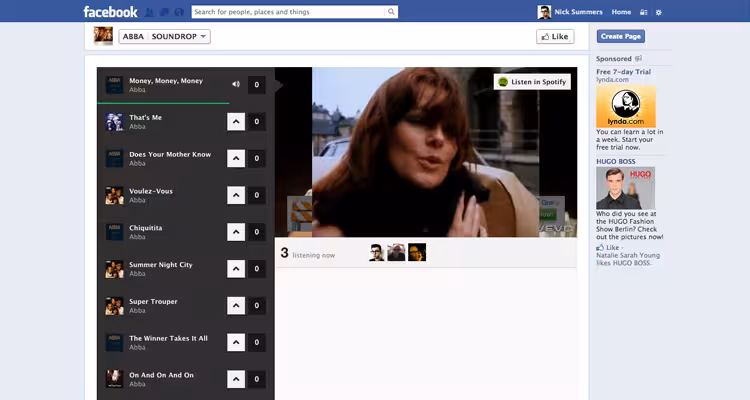The width and height of the screenshot is (750, 400).
Task: Open Facebook messages icon
Action: click(x=164, y=12)
